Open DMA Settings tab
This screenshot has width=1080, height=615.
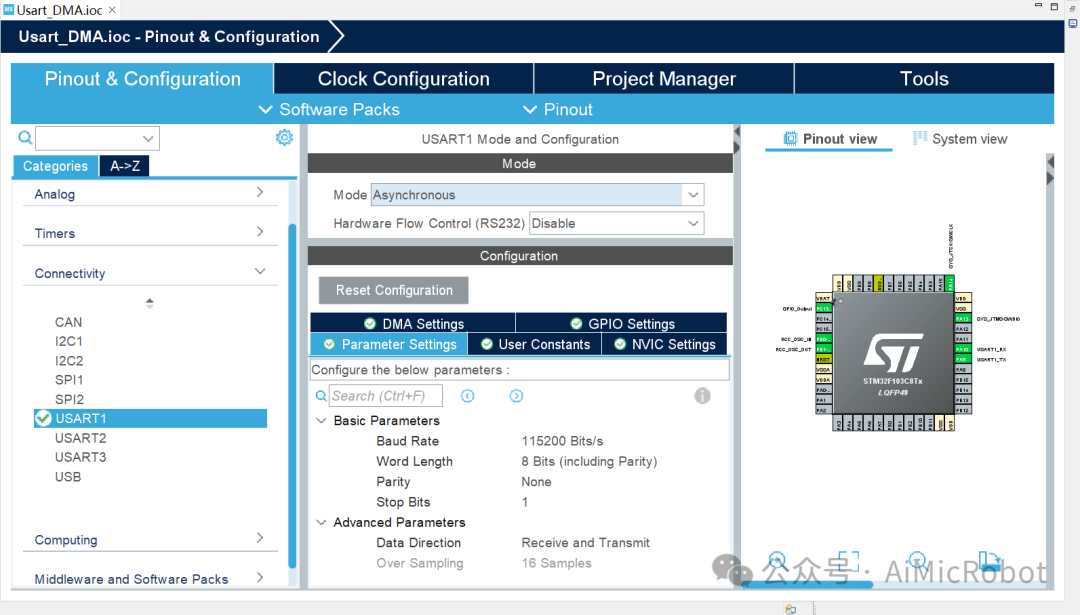pyautogui.click(x=413, y=323)
